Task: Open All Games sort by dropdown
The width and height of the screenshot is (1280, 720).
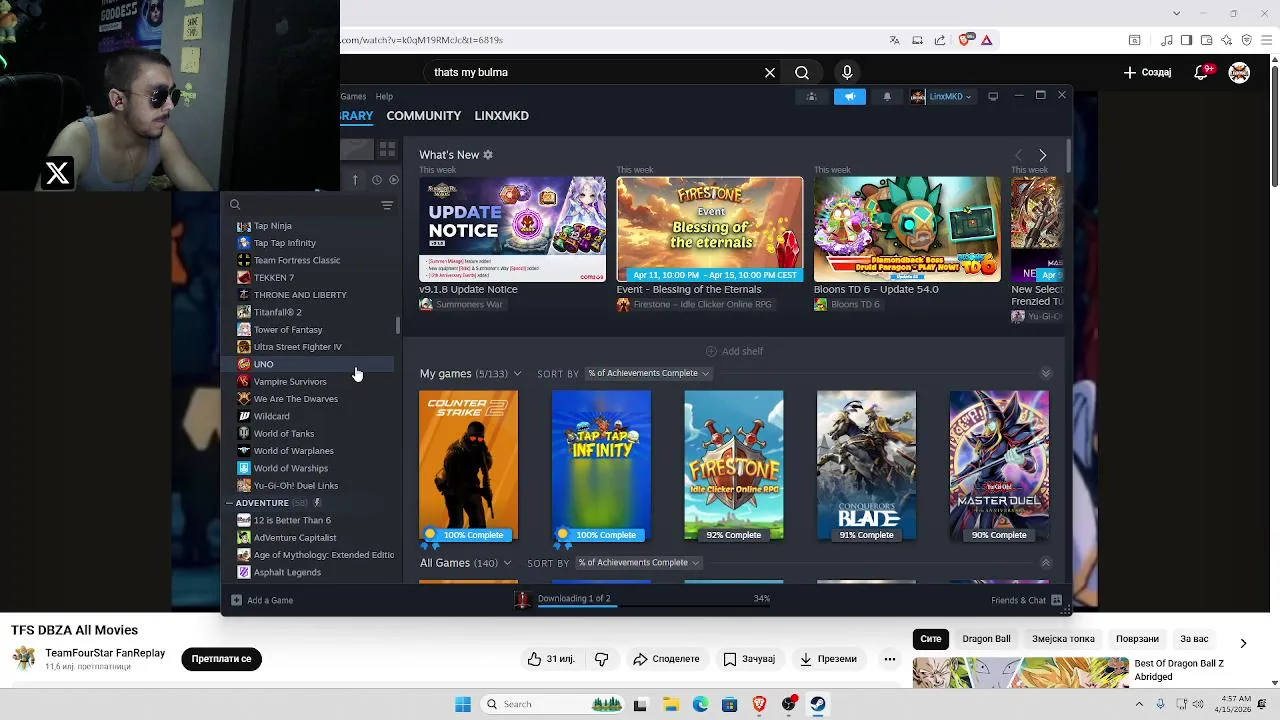Action: (x=638, y=563)
